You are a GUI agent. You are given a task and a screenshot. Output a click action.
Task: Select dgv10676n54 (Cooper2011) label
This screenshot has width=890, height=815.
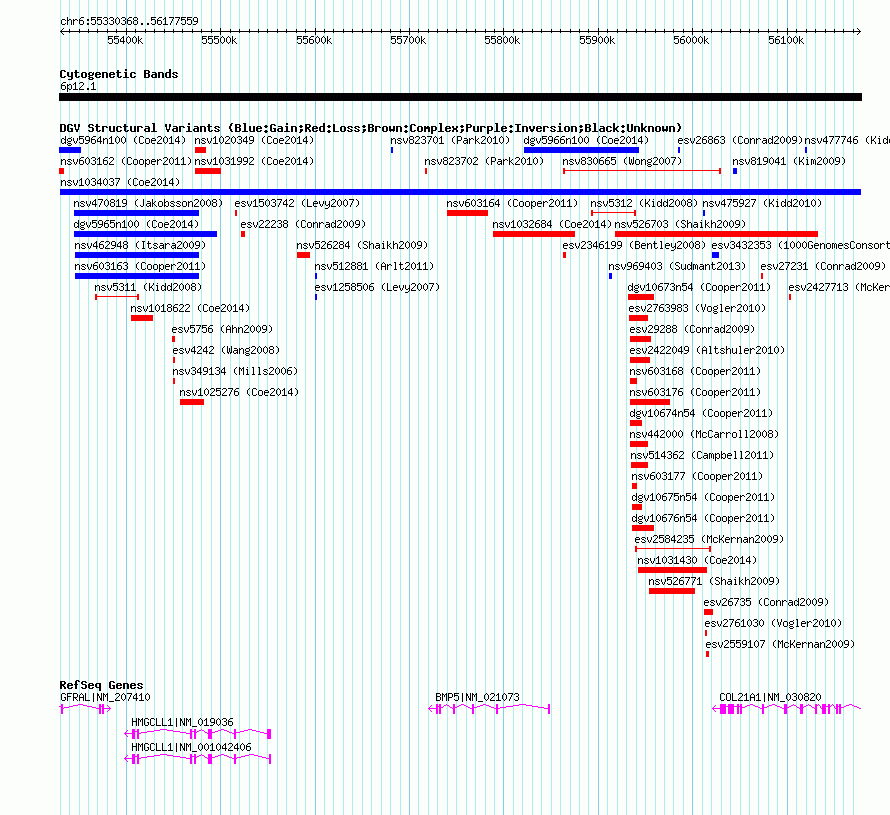pos(703,518)
